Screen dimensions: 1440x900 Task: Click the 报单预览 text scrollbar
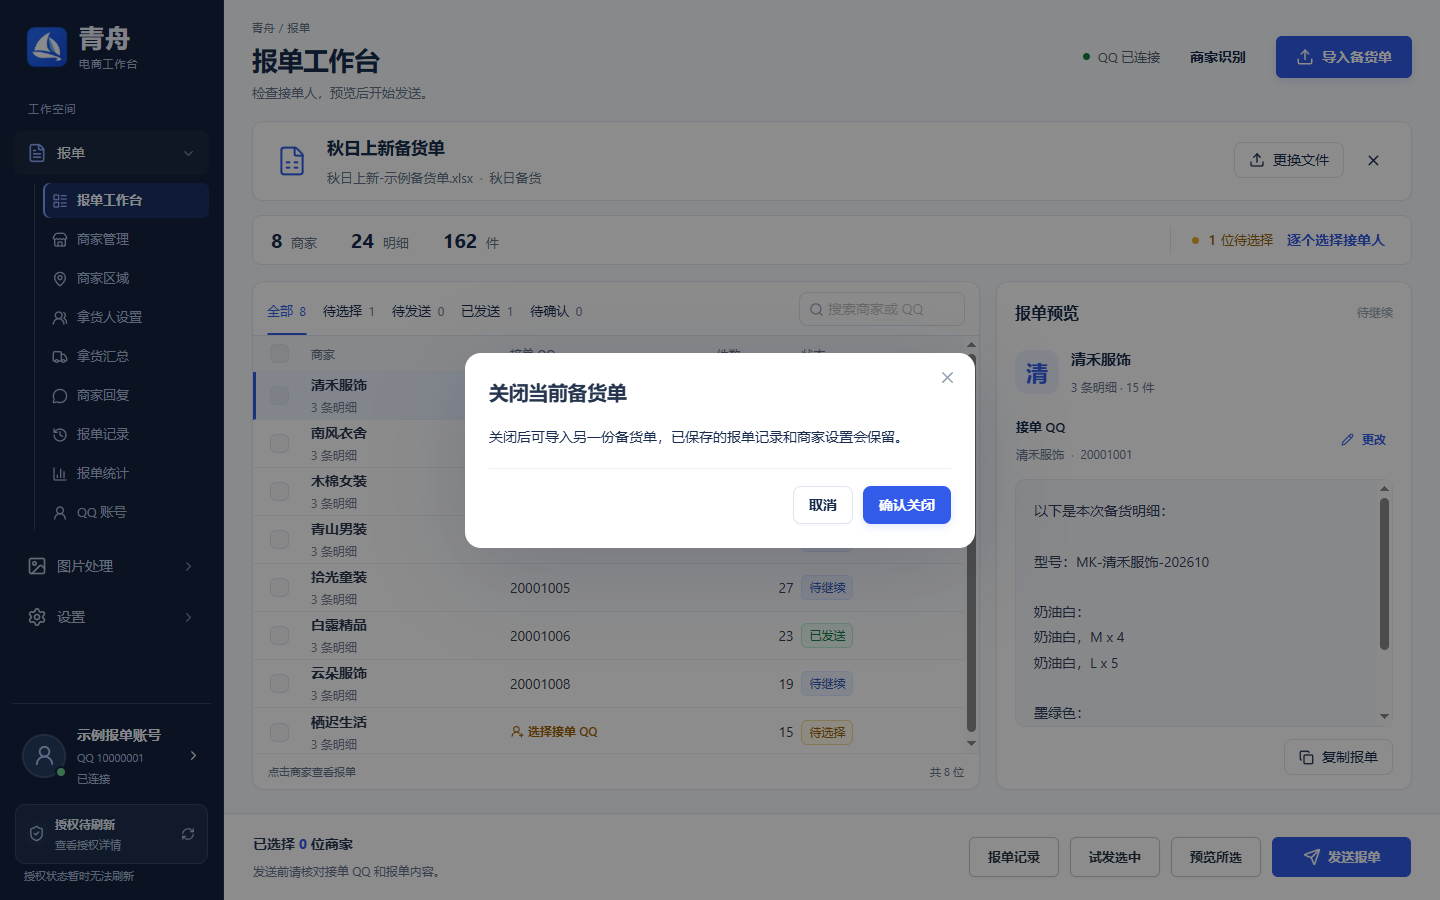pos(1384,574)
